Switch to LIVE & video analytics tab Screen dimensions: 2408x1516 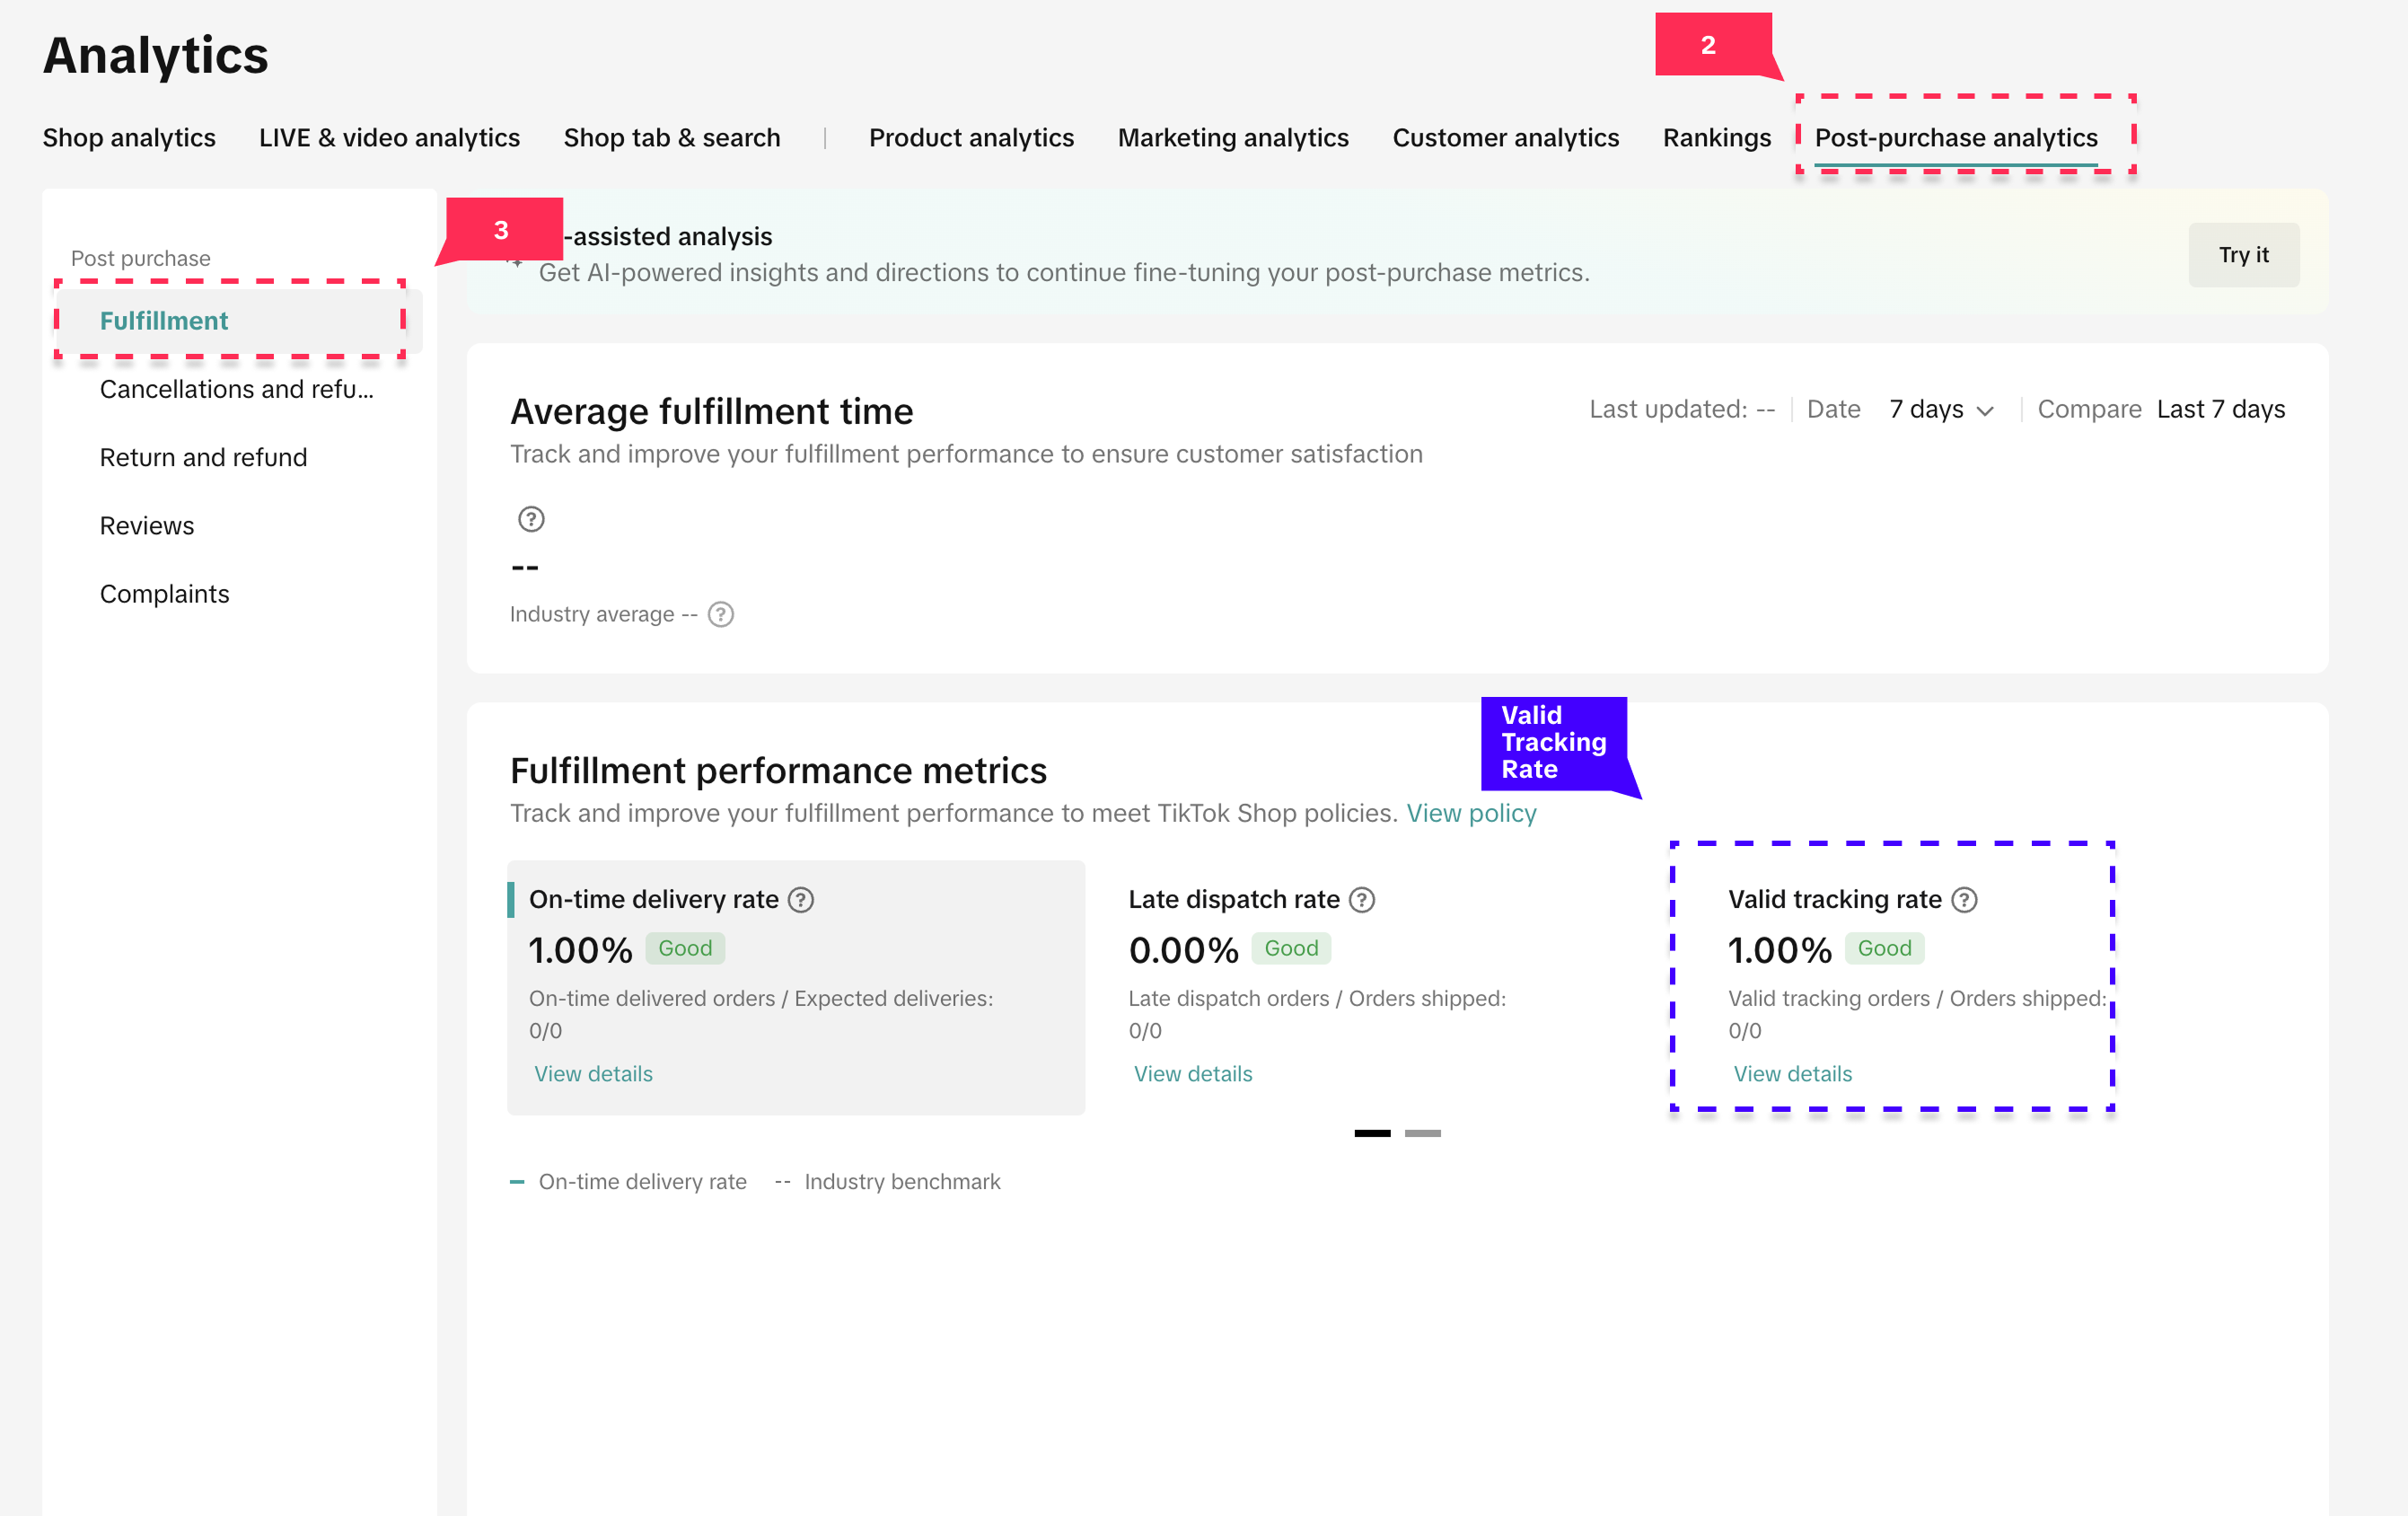tap(389, 137)
